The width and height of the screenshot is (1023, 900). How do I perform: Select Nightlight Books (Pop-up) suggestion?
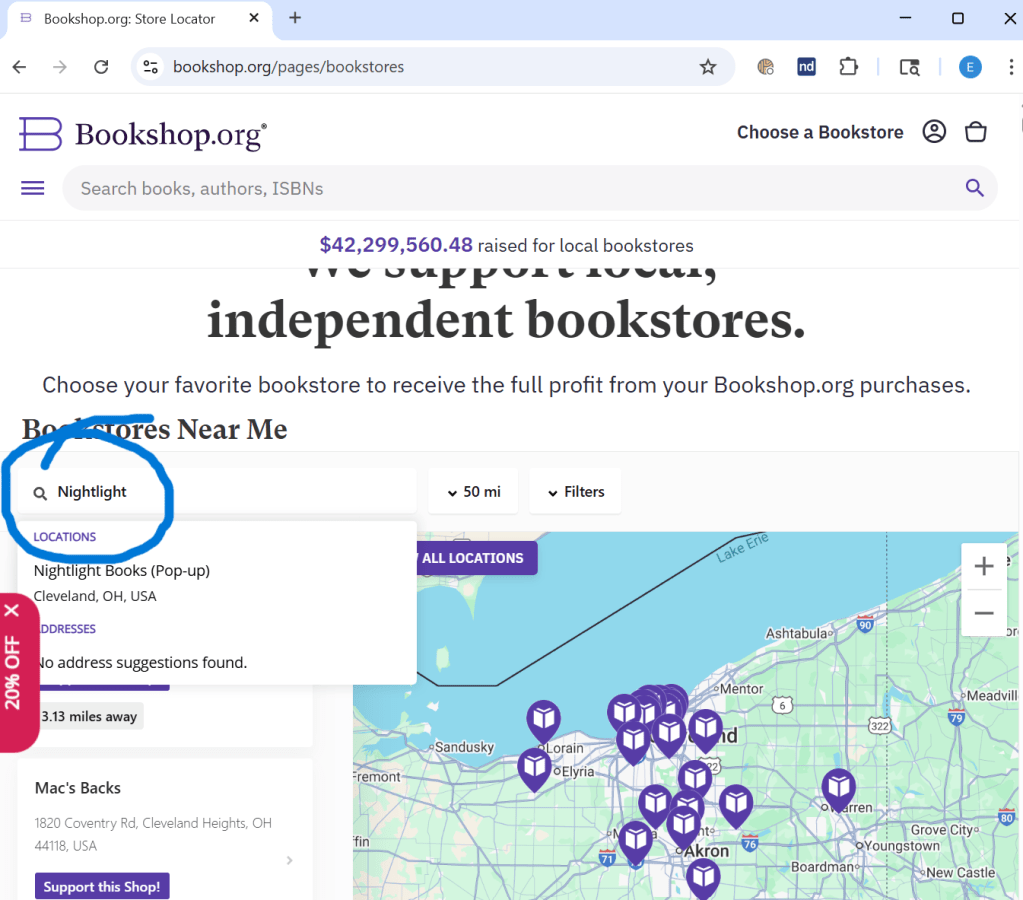click(x=122, y=571)
